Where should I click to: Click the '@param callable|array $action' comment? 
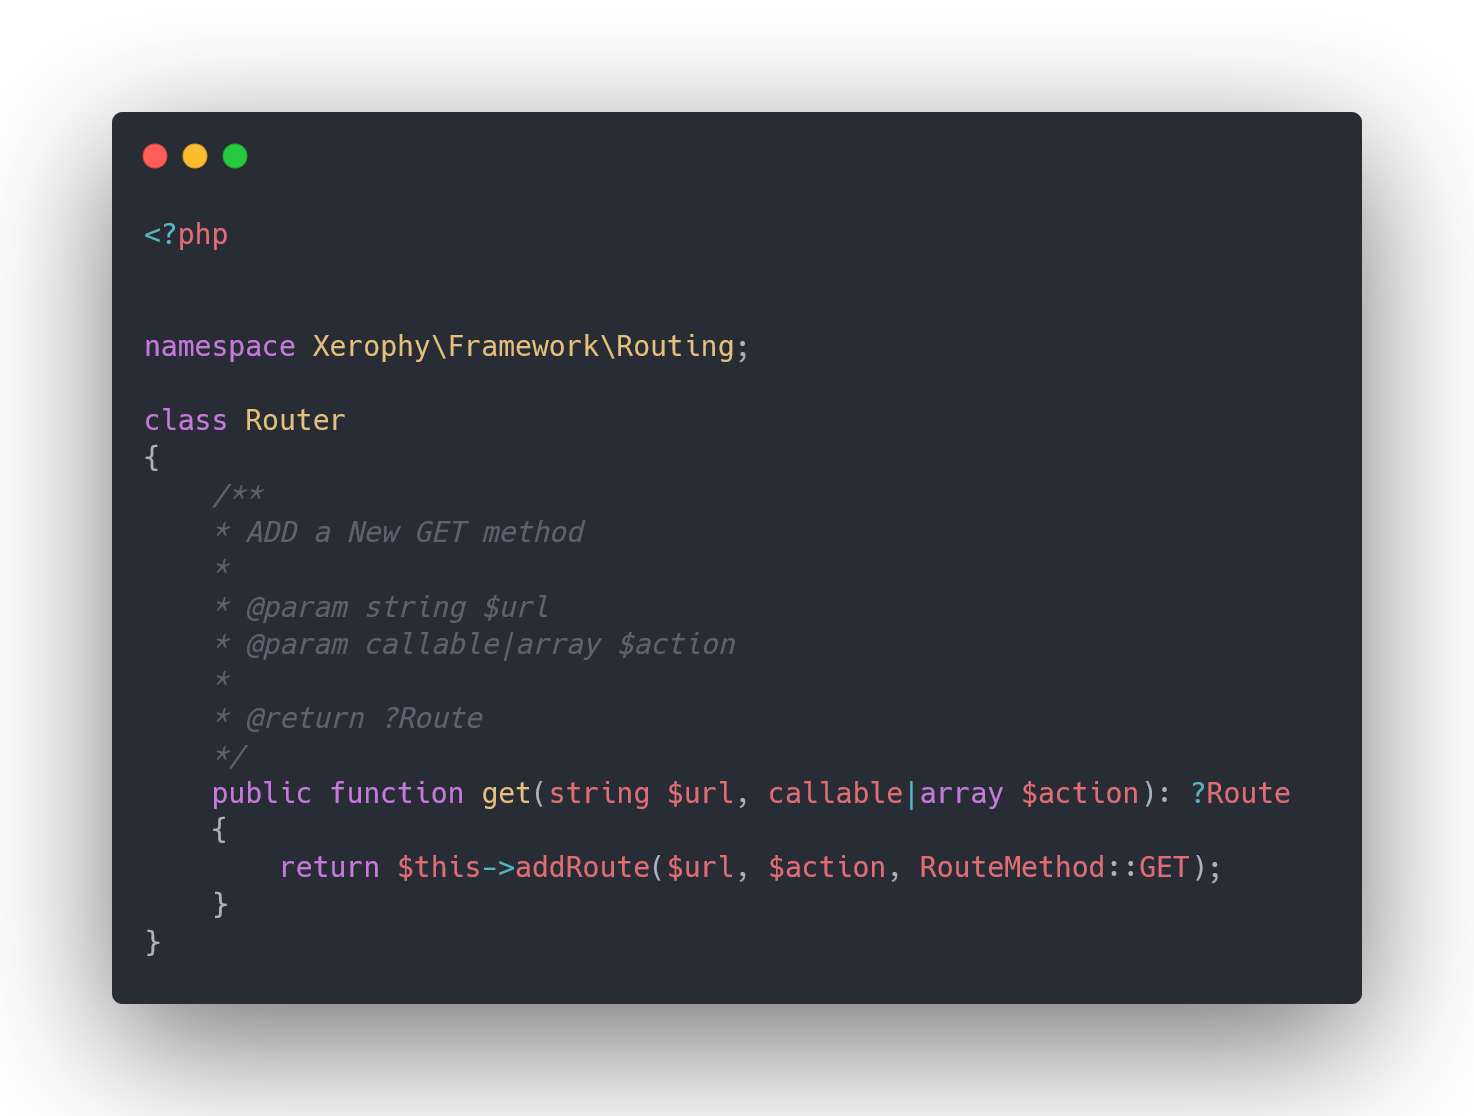pyautogui.click(x=490, y=645)
